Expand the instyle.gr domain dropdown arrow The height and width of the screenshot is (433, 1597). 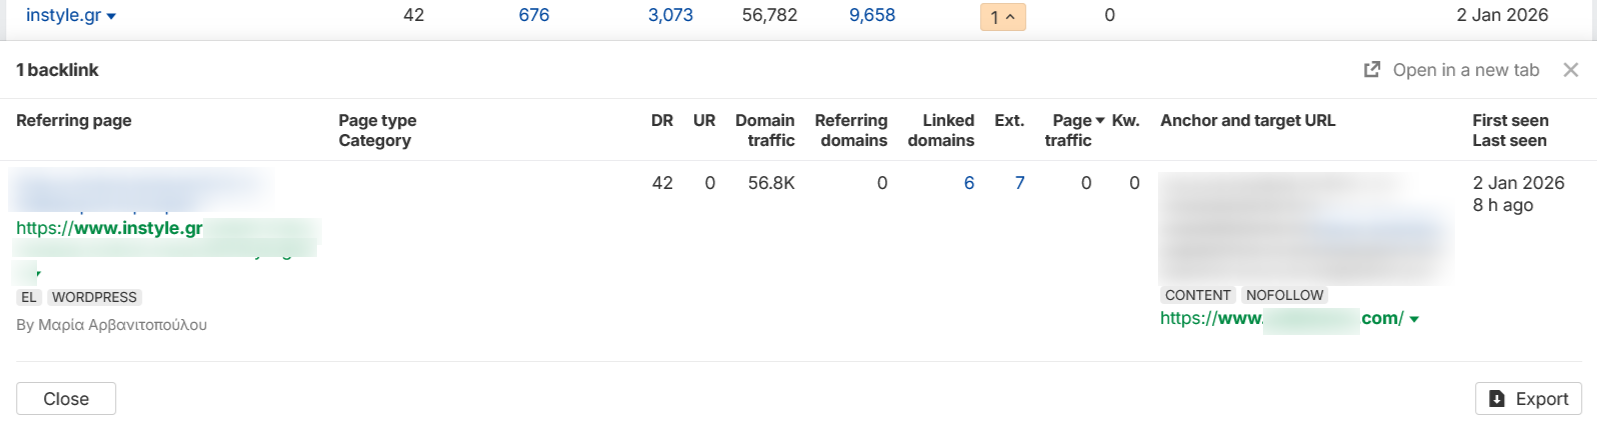tap(111, 17)
